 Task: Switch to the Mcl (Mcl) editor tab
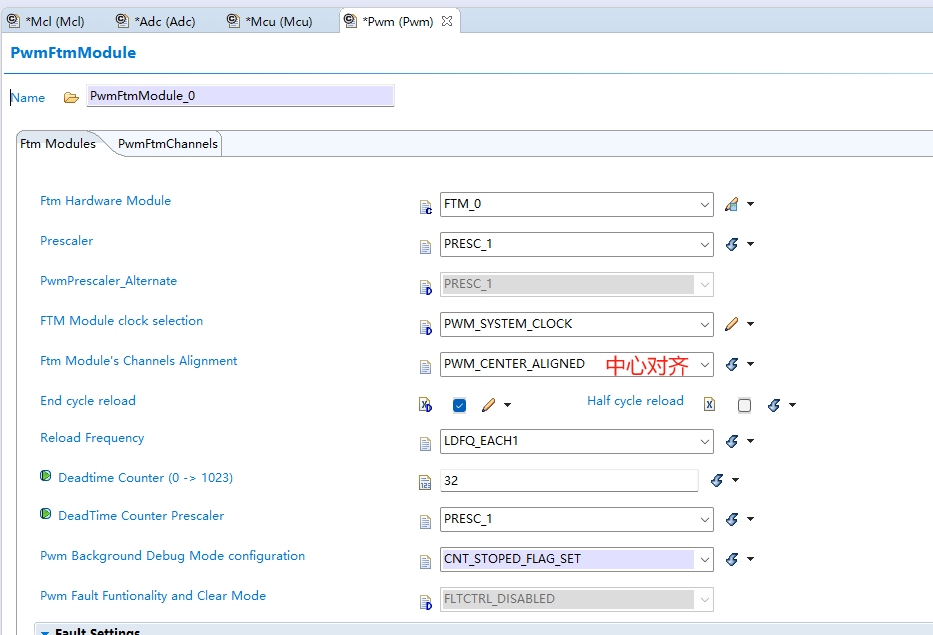point(46,21)
